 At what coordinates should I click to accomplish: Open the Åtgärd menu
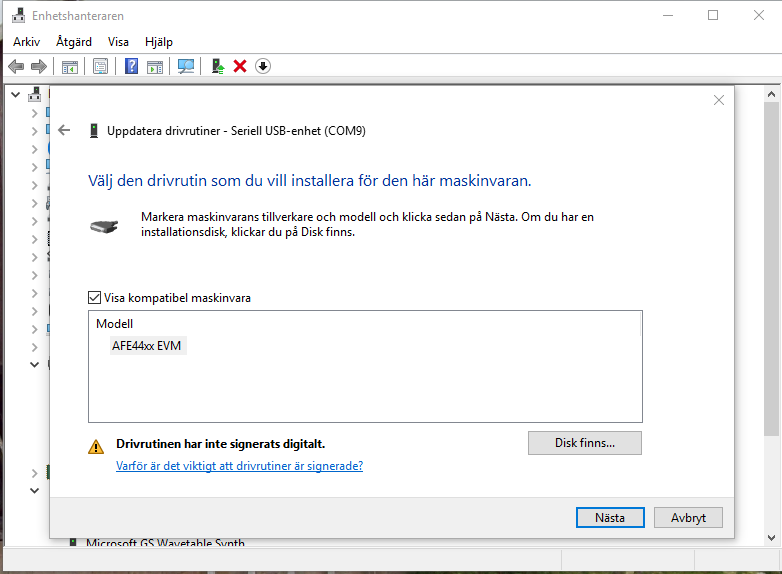[x=74, y=42]
